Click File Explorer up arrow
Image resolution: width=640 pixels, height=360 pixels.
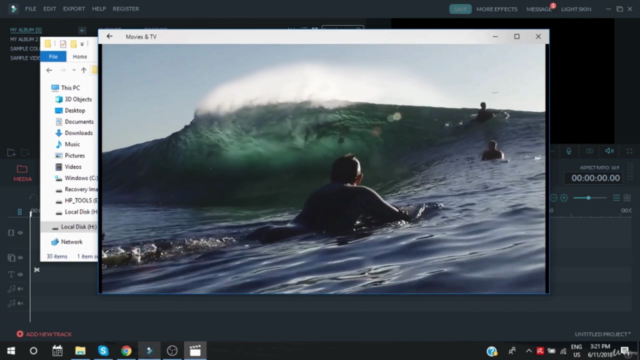coord(83,70)
